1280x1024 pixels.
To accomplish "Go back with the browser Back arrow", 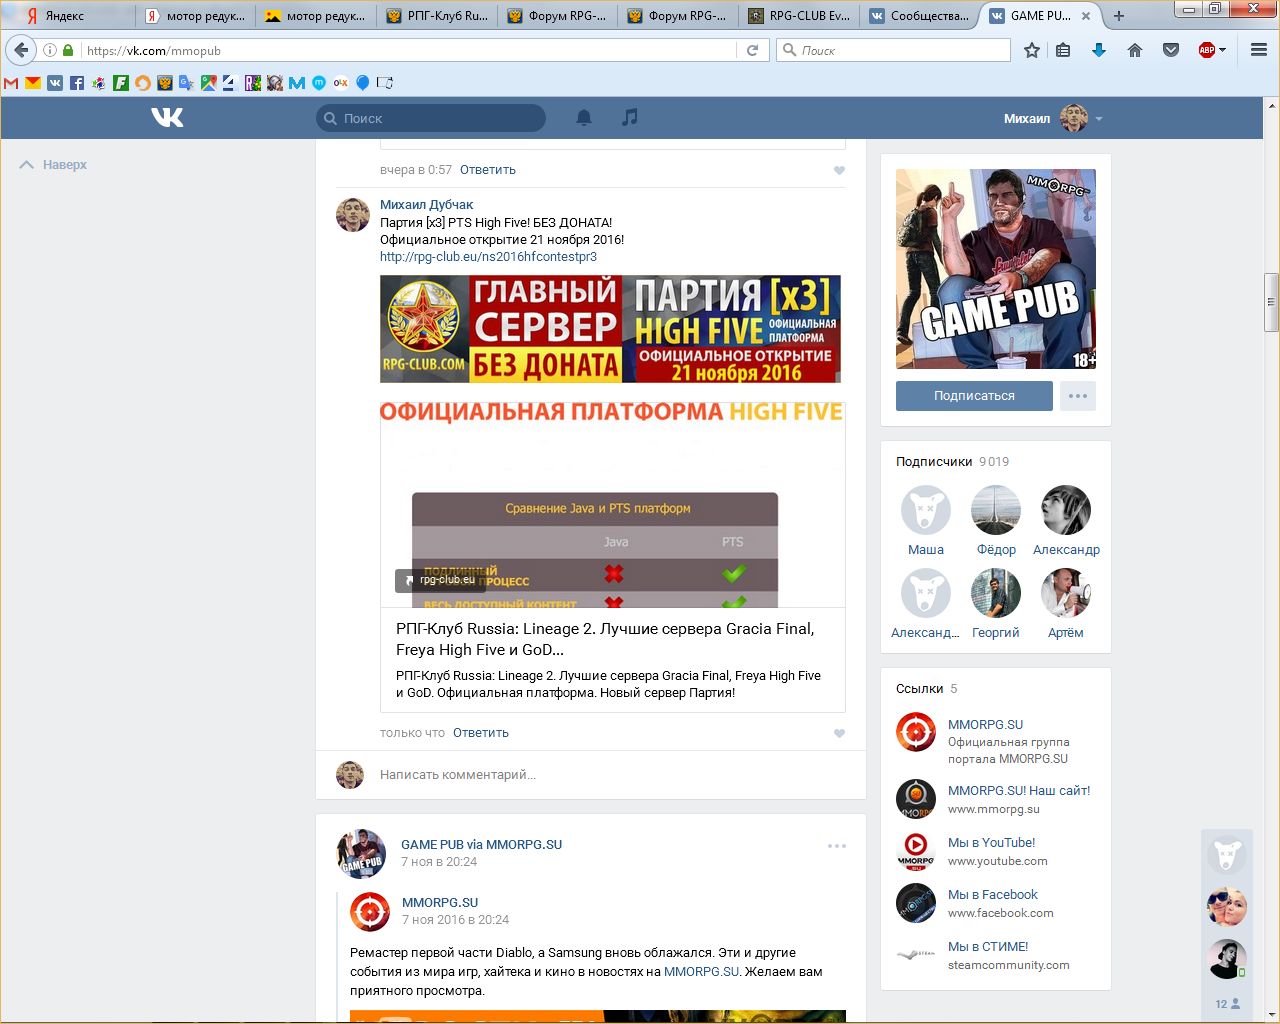I will tap(21, 50).
